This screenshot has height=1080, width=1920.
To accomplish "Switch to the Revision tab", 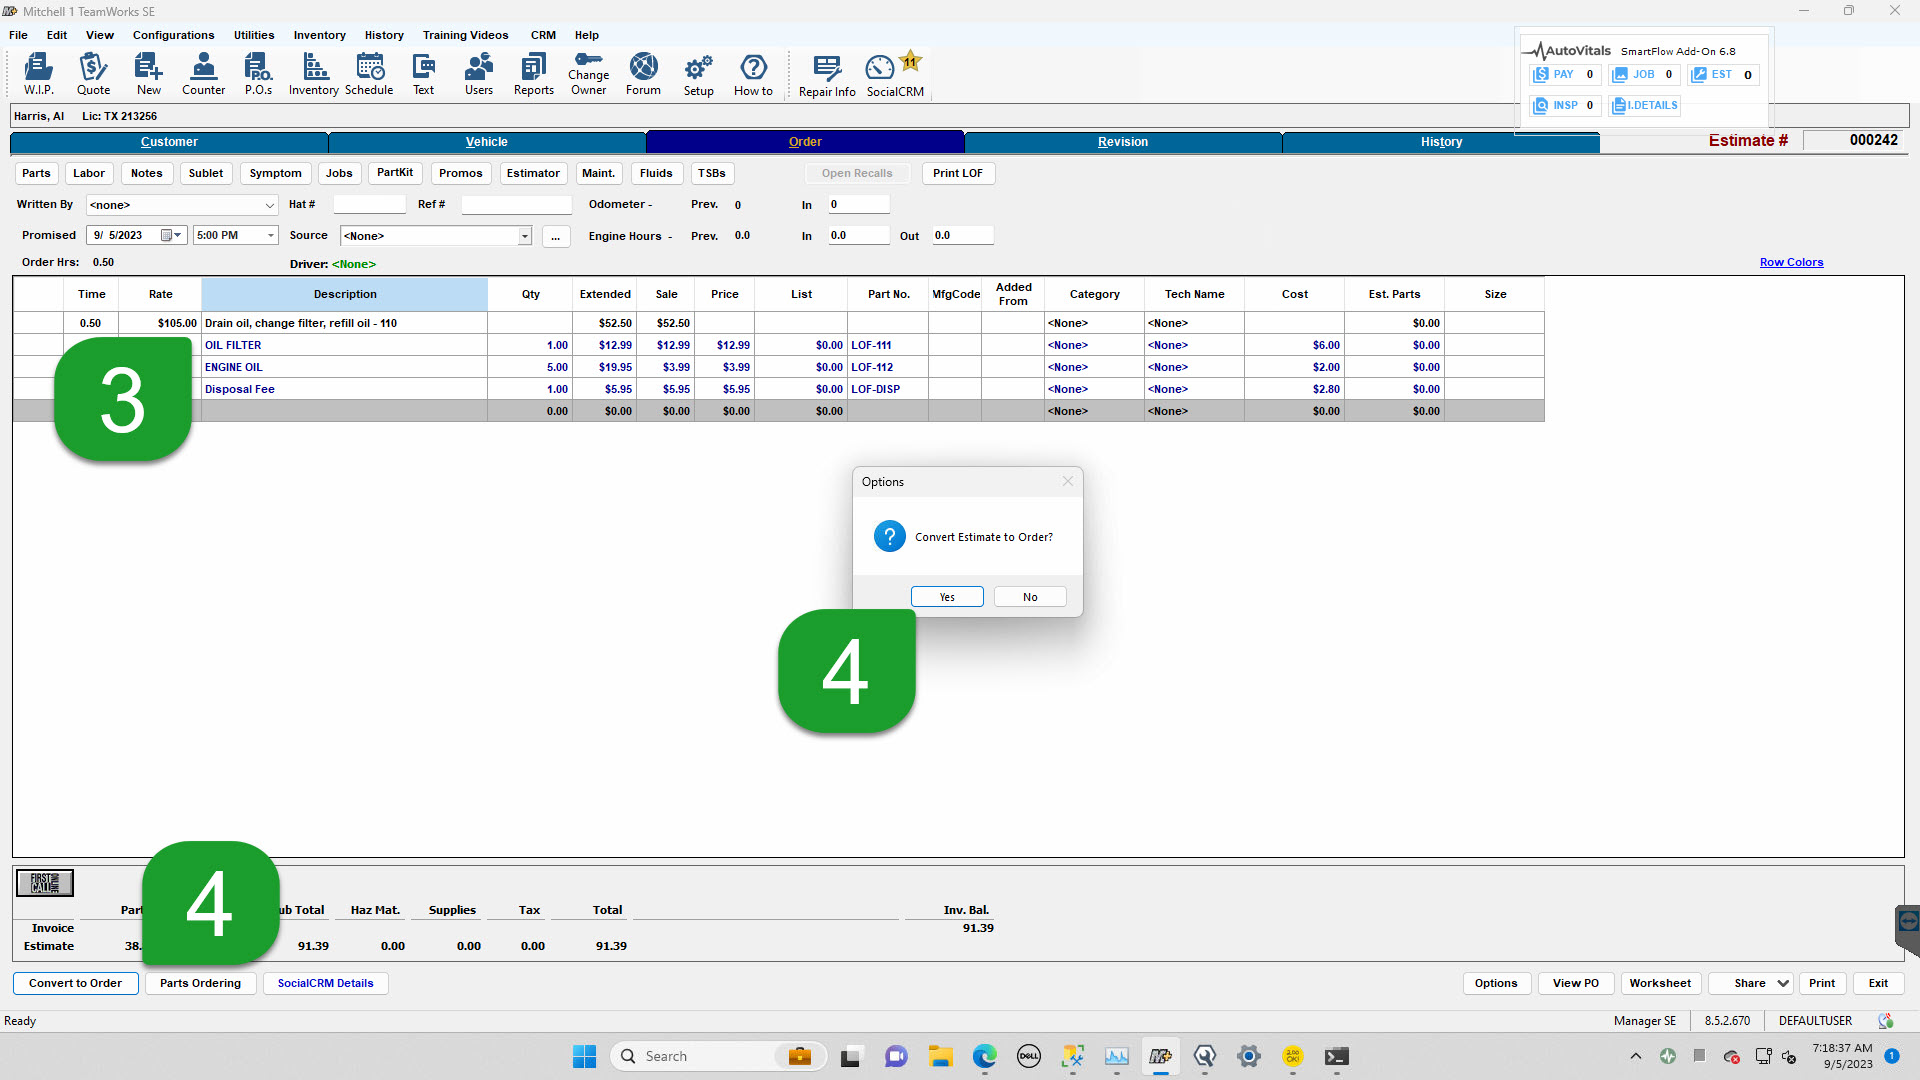I will [x=1123, y=142].
